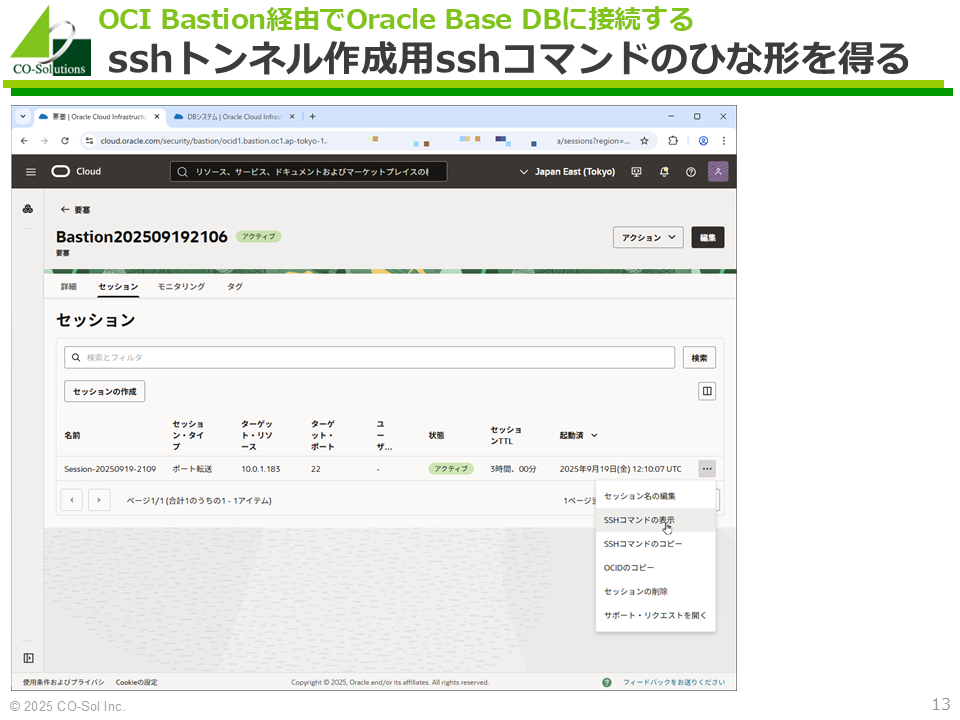
Task: Choose セッション名の編集 from the menu
Action: [x=655, y=496]
